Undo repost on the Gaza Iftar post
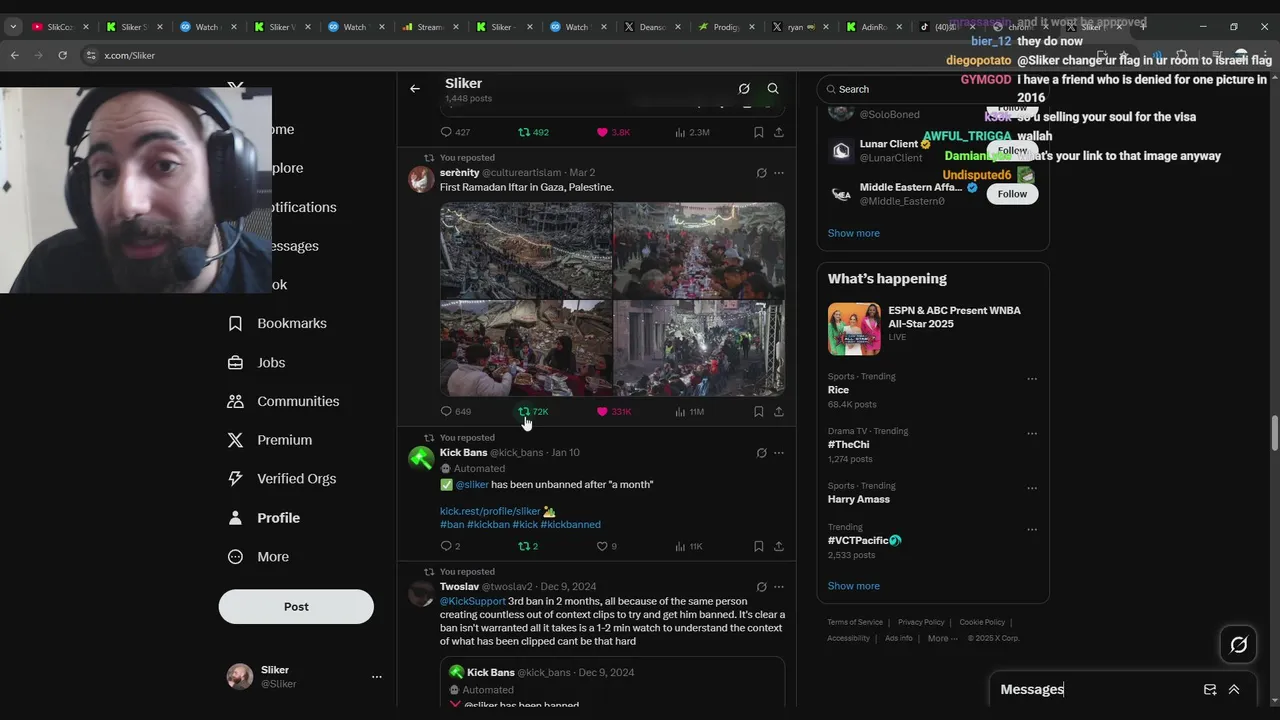 coord(533,411)
